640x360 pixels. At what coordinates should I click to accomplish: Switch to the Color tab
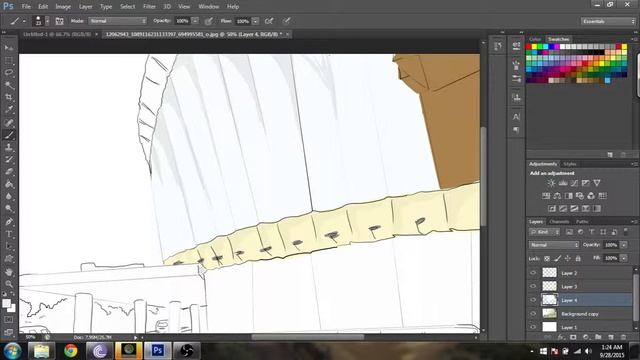[535, 39]
